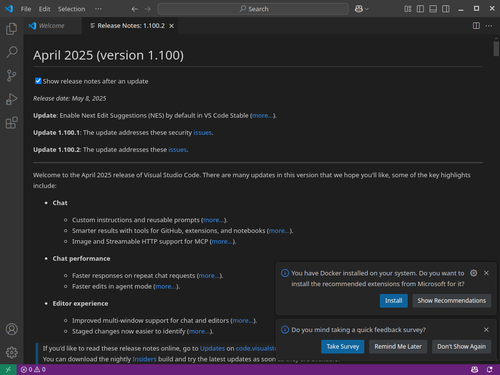The image size is (500, 375).
Task: Open problems errors and warnings indicator
Action: (33, 369)
